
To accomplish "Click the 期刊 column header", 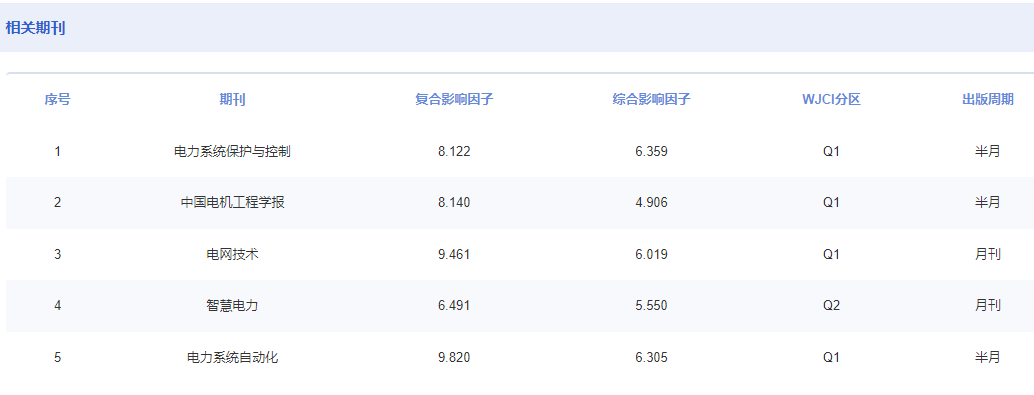I will 232,100.
